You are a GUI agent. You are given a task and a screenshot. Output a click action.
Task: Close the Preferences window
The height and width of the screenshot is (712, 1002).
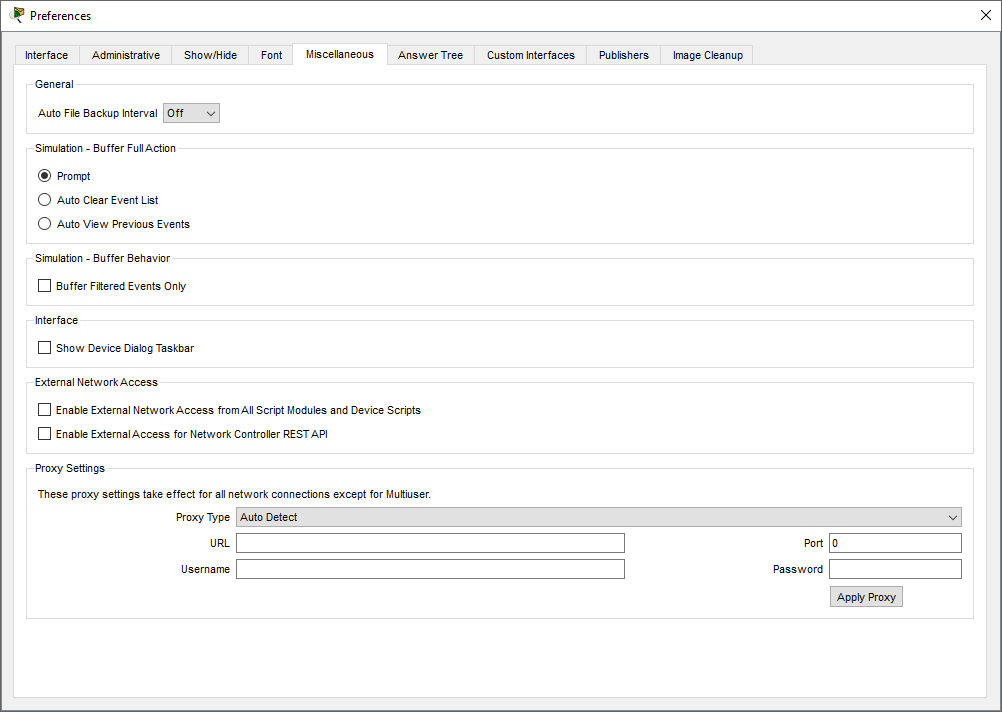985,15
